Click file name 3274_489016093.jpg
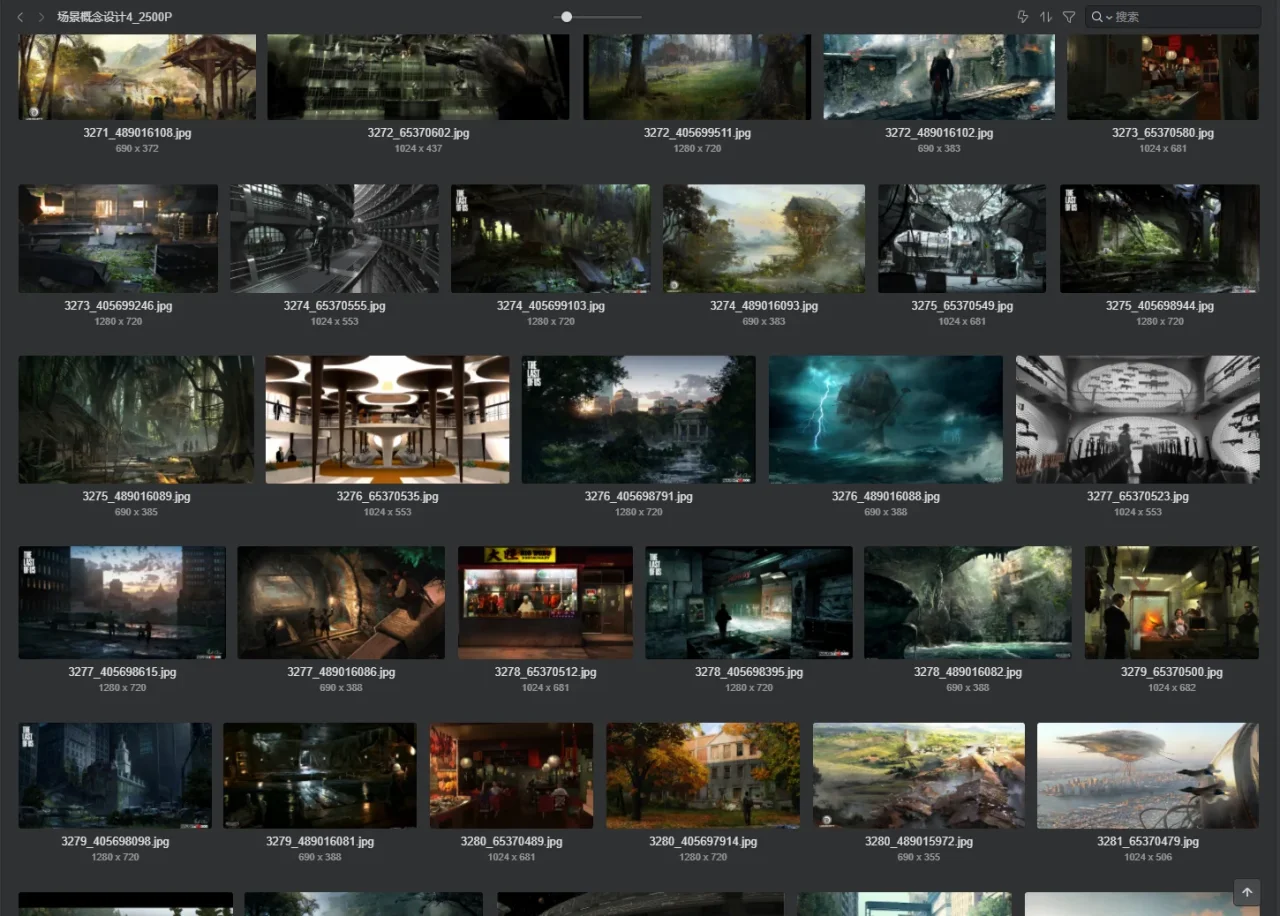The width and height of the screenshot is (1280, 916). tap(764, 306)
